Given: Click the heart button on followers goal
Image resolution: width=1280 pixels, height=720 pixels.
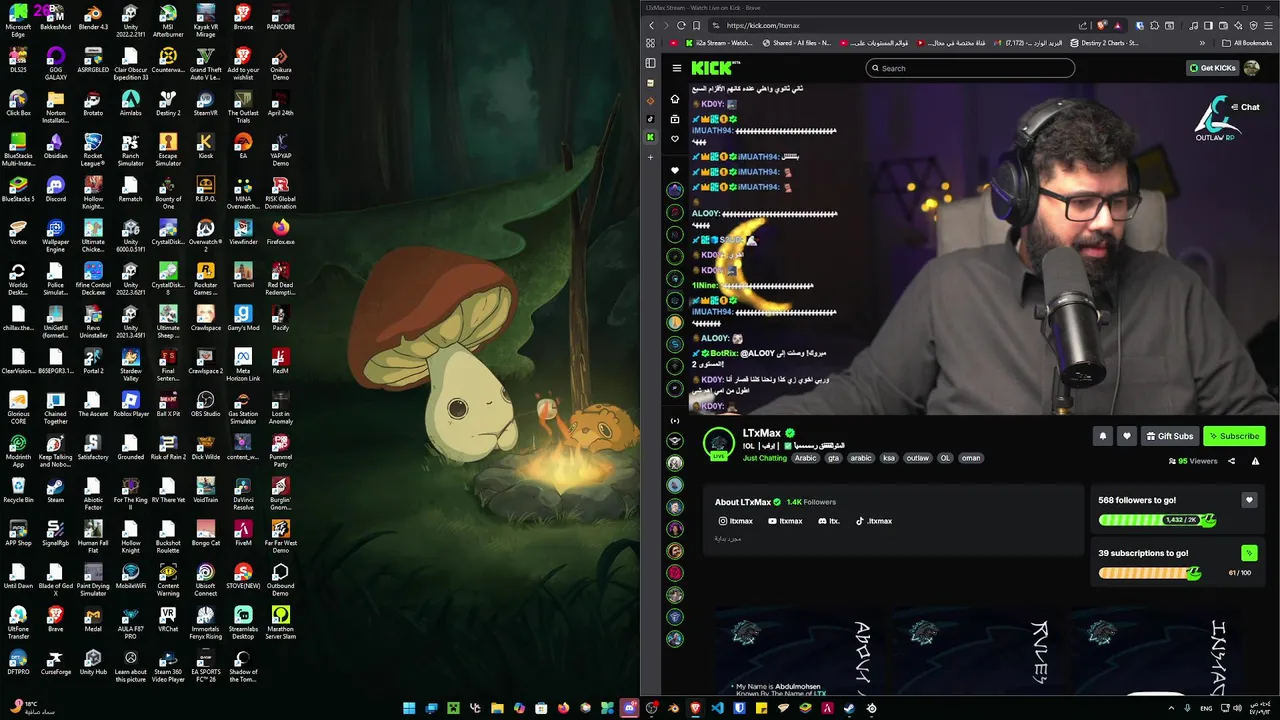Looking at the screenshot, I should (1248, 500).
